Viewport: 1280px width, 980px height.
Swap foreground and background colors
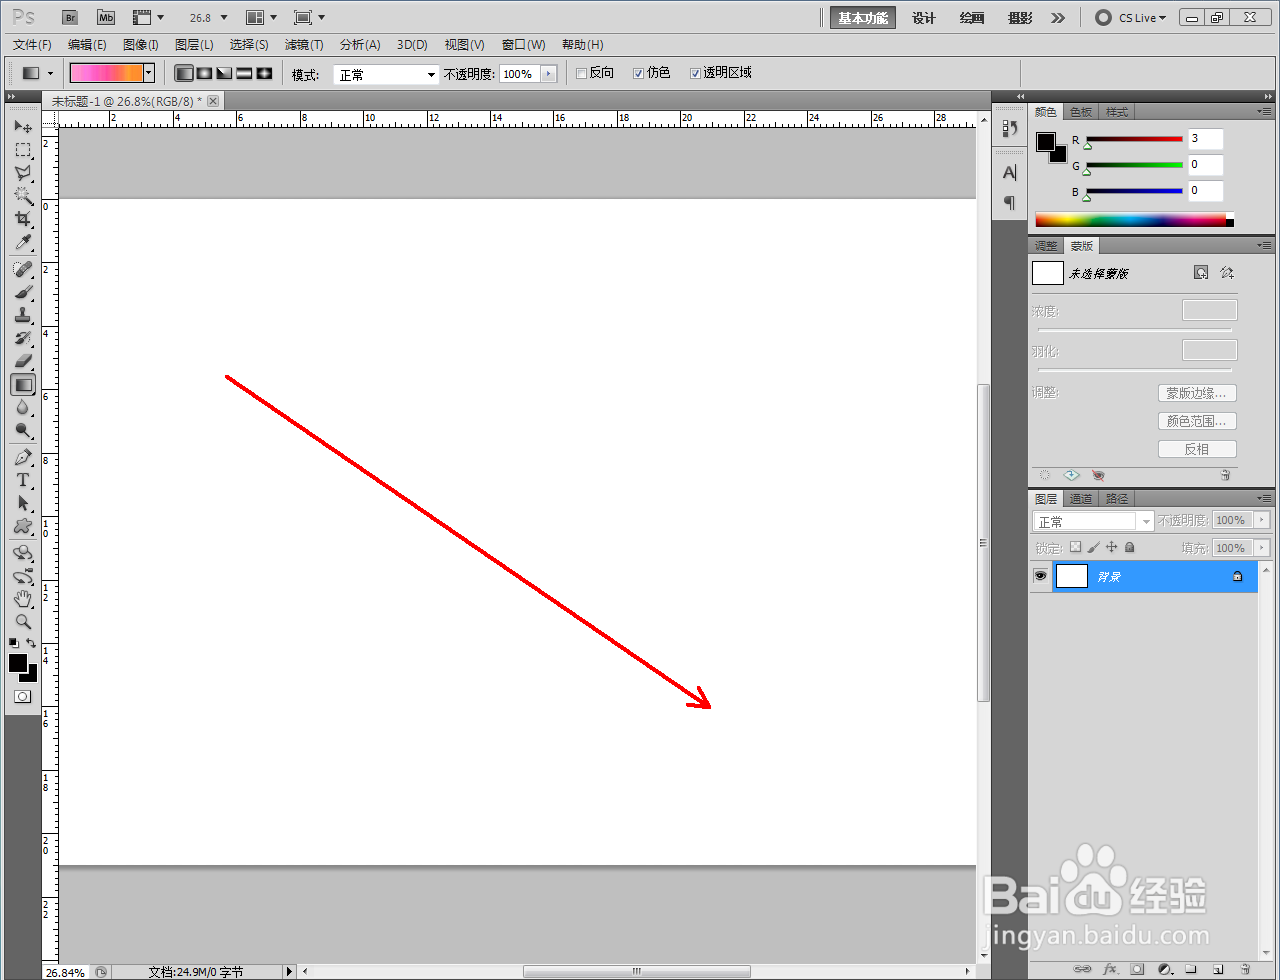tap(32, 643)
